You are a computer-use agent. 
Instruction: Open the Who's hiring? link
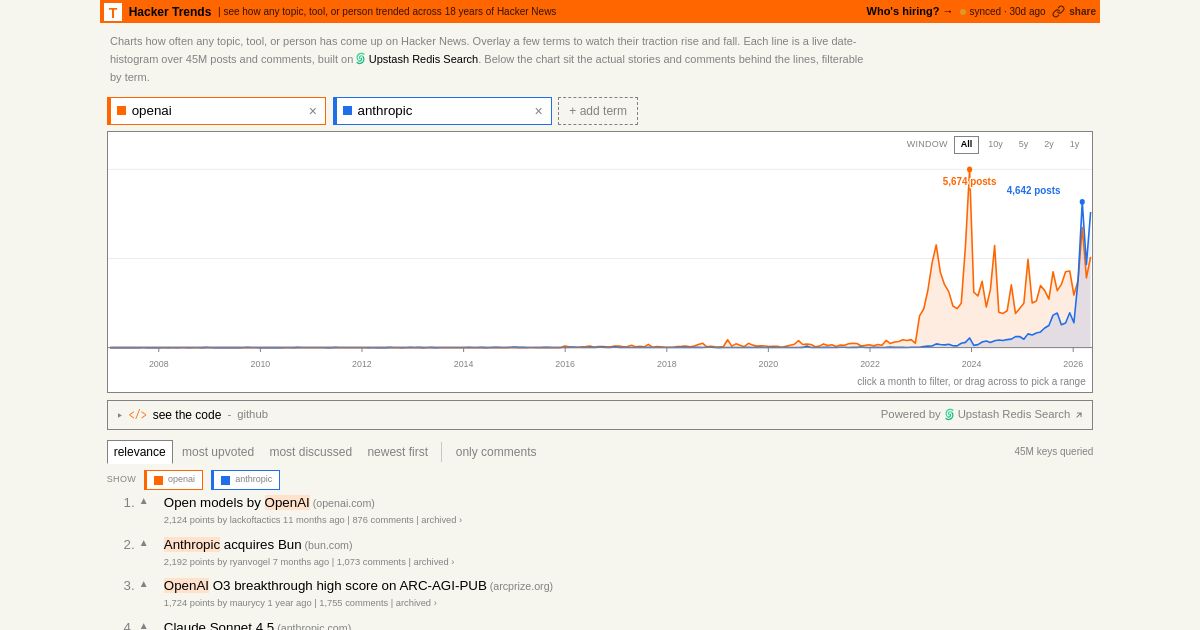point(910,12)
